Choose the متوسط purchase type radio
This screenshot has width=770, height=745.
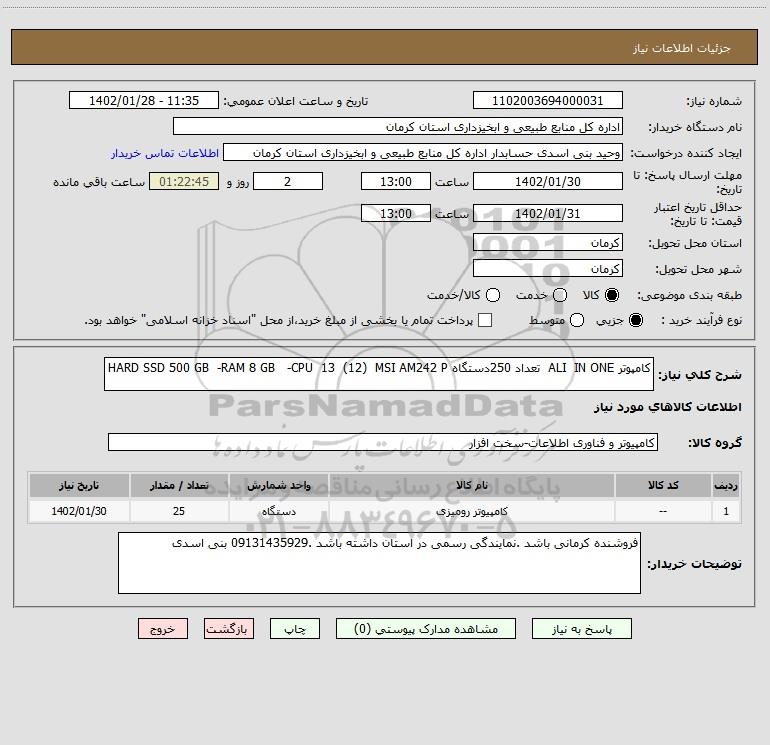point(577,320)
